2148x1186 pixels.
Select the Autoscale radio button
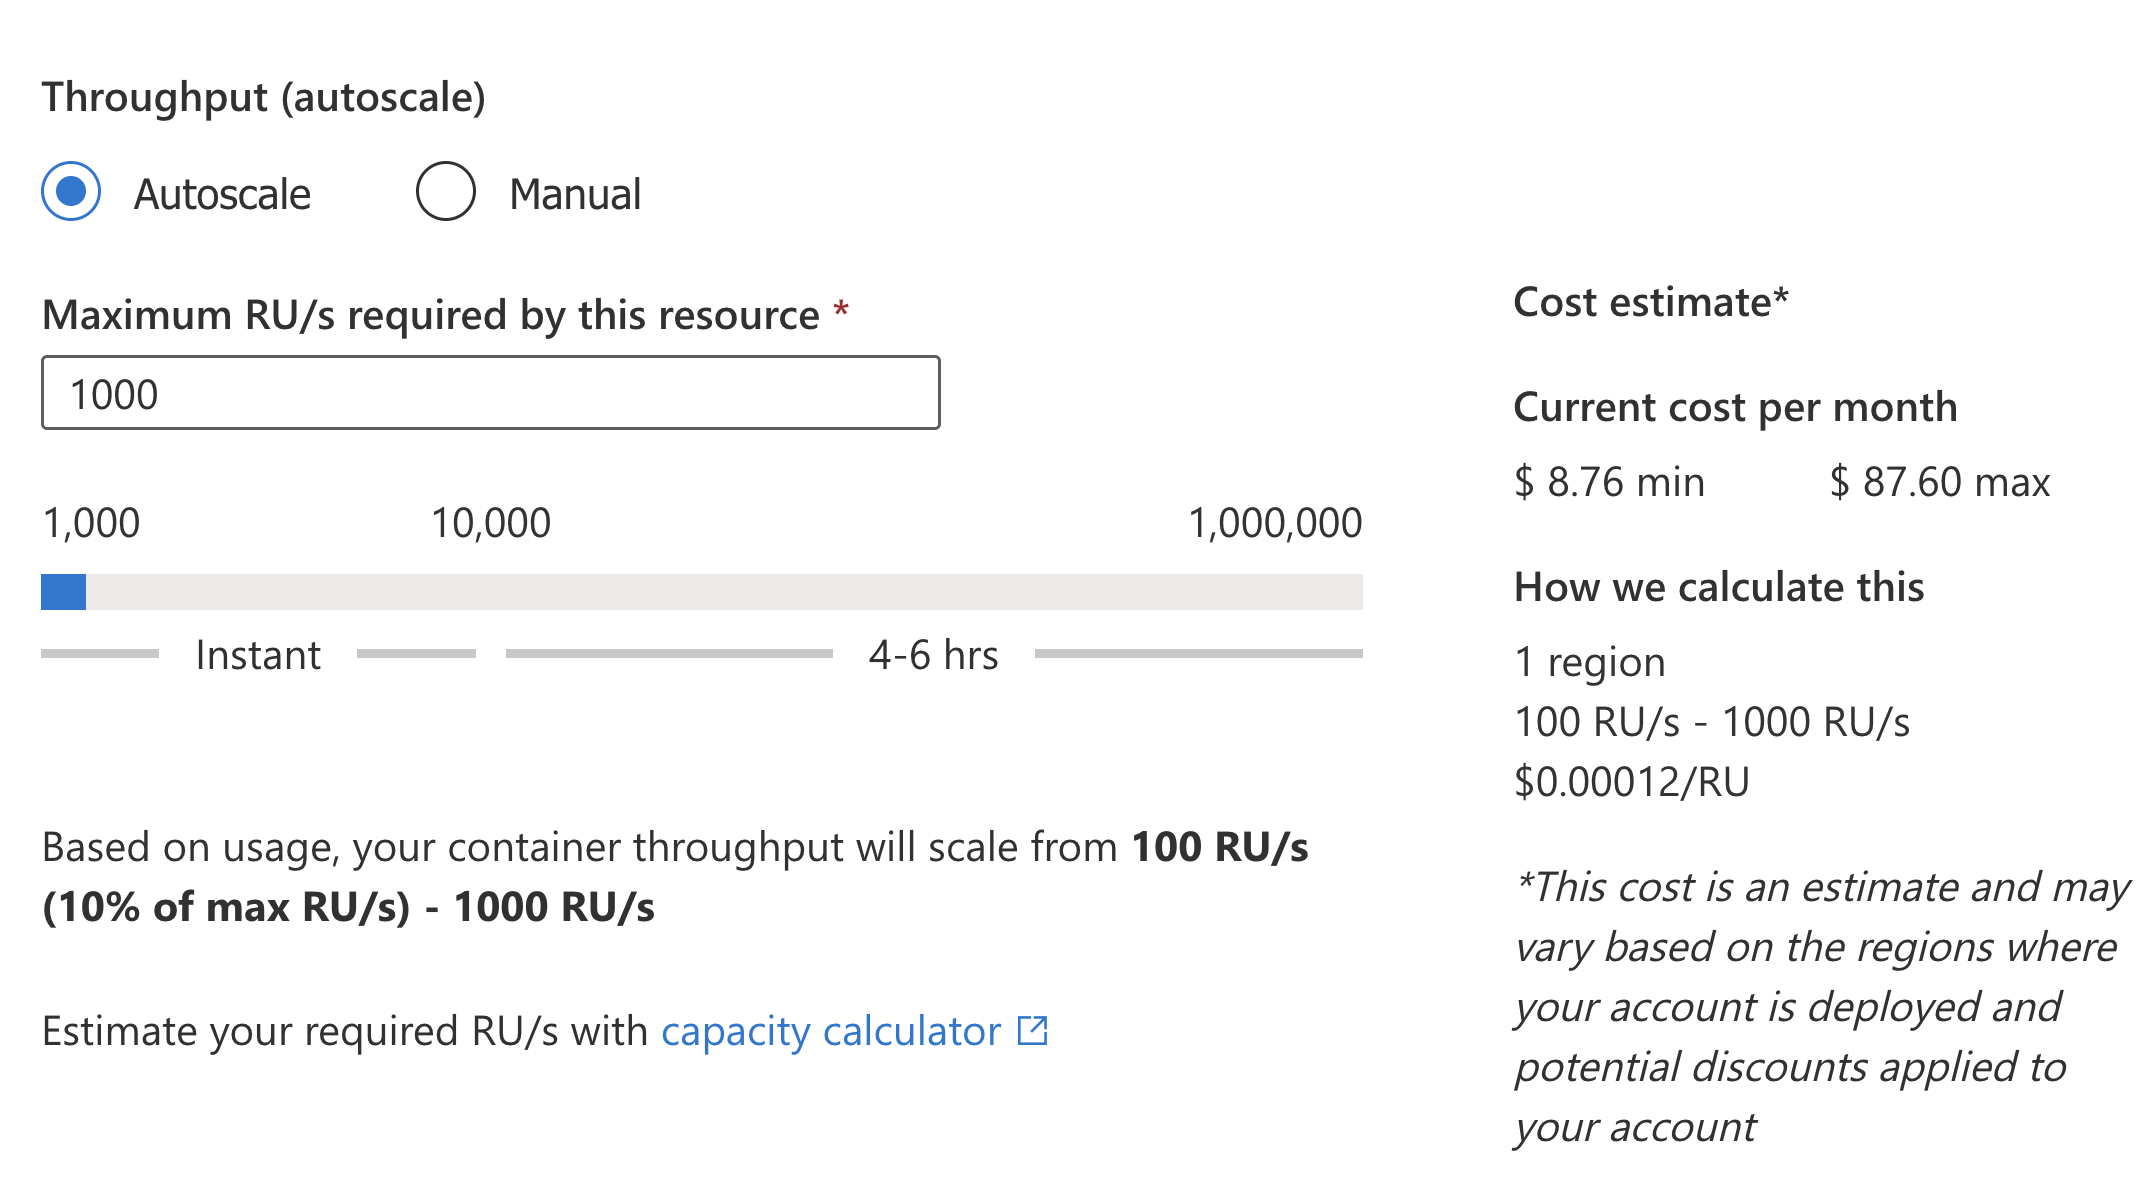pos(71,191)
